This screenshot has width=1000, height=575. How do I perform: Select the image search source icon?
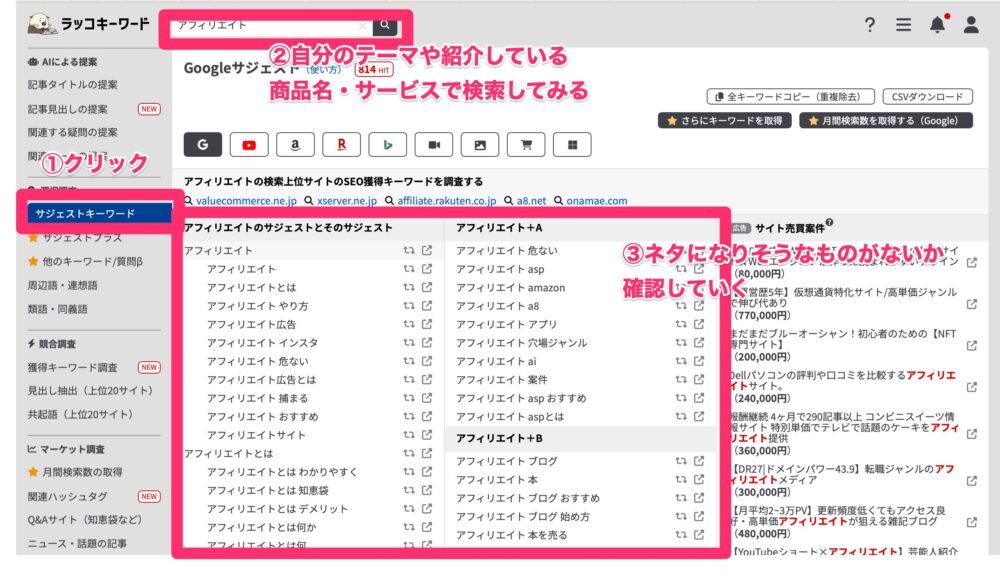click(480, 145)
